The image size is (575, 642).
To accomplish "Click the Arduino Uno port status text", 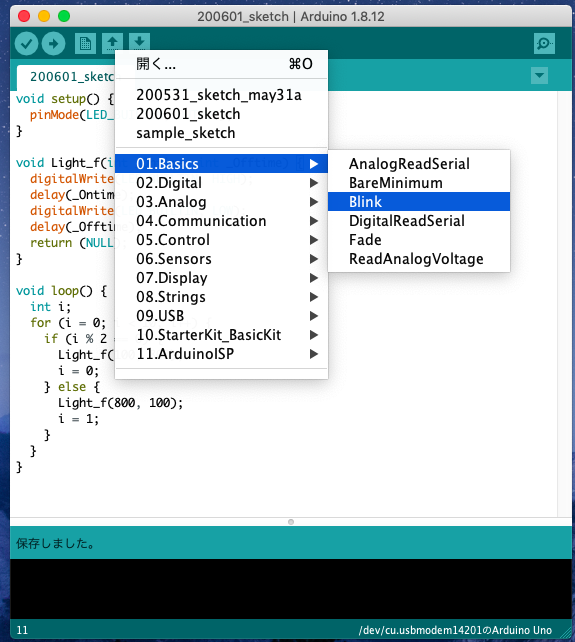I will (x=455, y=630).
